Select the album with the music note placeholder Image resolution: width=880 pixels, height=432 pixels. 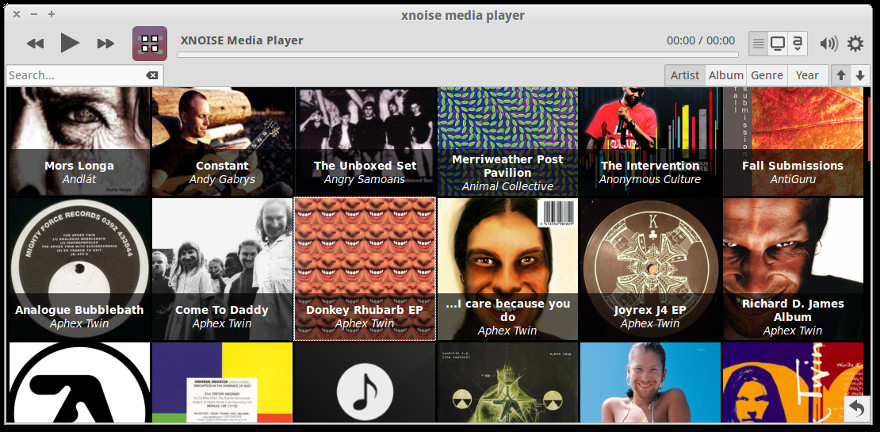[x=365, y=382]
